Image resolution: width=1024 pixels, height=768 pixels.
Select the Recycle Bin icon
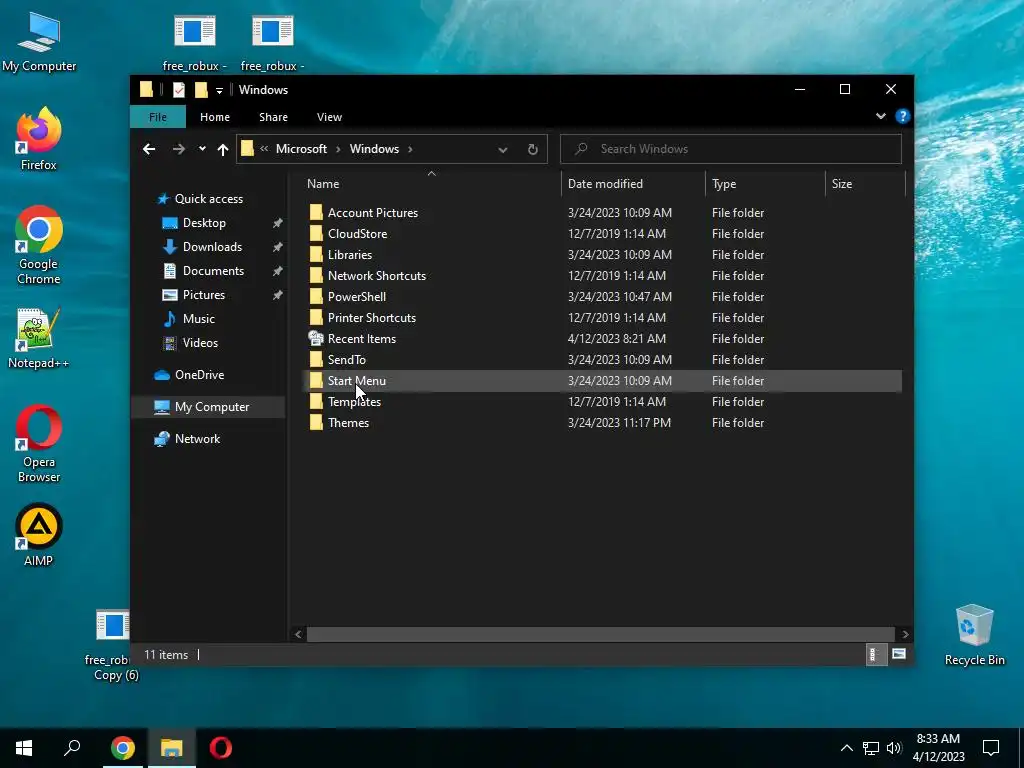(x=974, y=635)
